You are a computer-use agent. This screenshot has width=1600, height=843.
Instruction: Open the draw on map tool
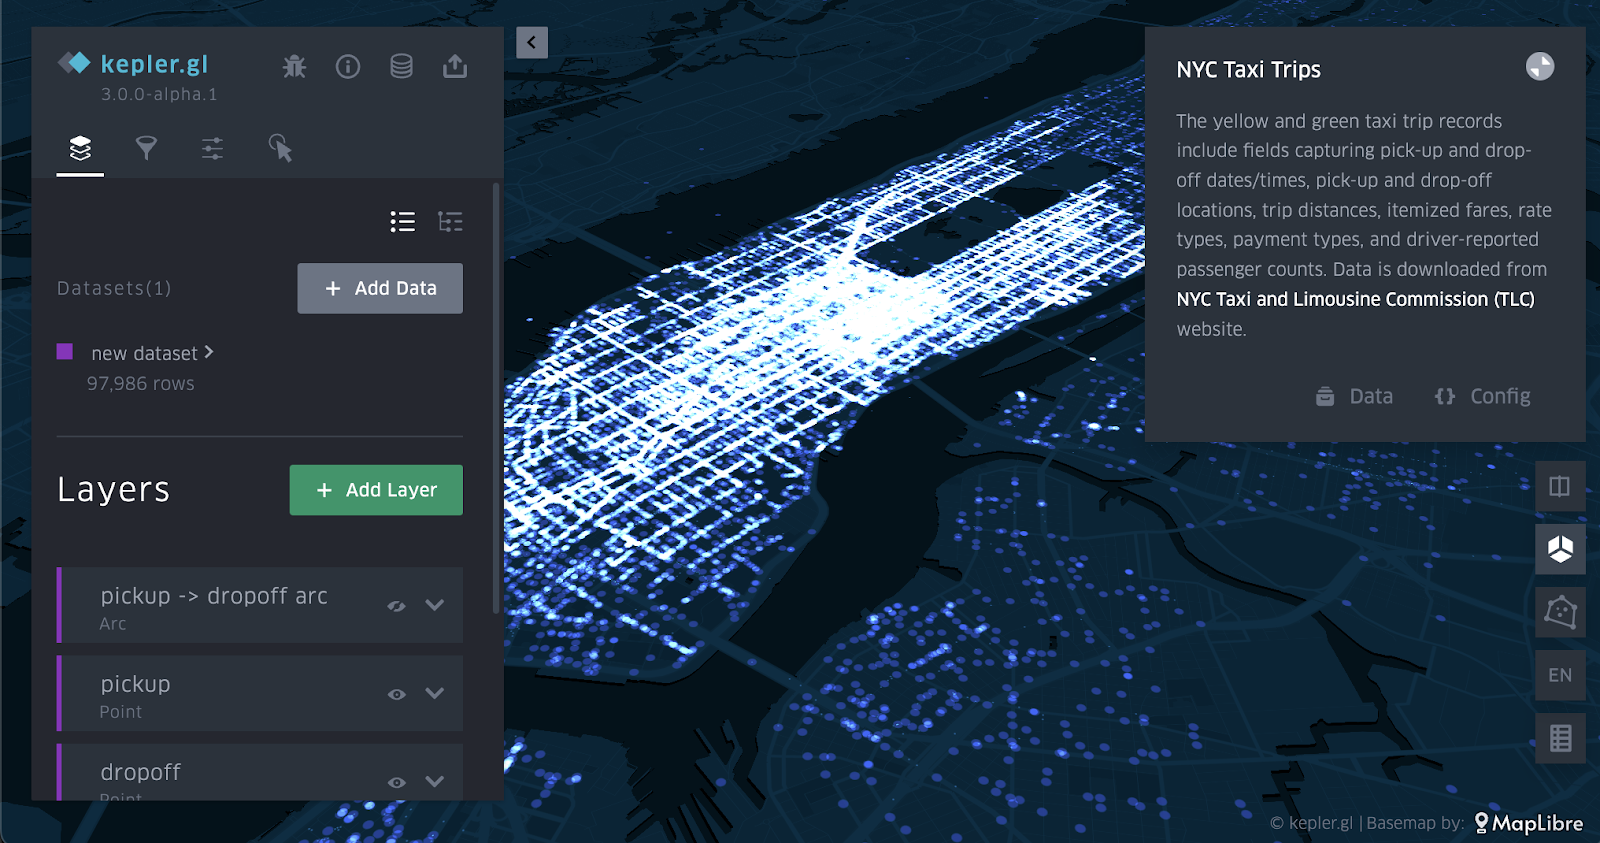(1560, 612)
